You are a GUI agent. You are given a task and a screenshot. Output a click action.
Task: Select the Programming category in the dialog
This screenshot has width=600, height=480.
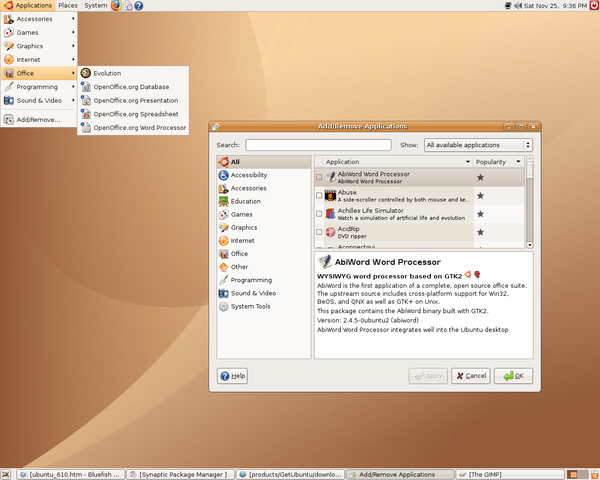(264, 280)
